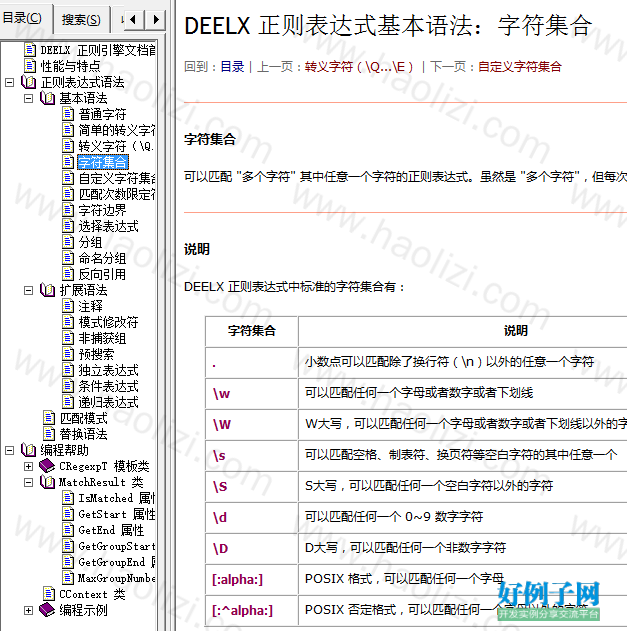Go to next page 自定义字符集合 link
The height and width of the screenshot is (631, 627).
pos(520,66)
